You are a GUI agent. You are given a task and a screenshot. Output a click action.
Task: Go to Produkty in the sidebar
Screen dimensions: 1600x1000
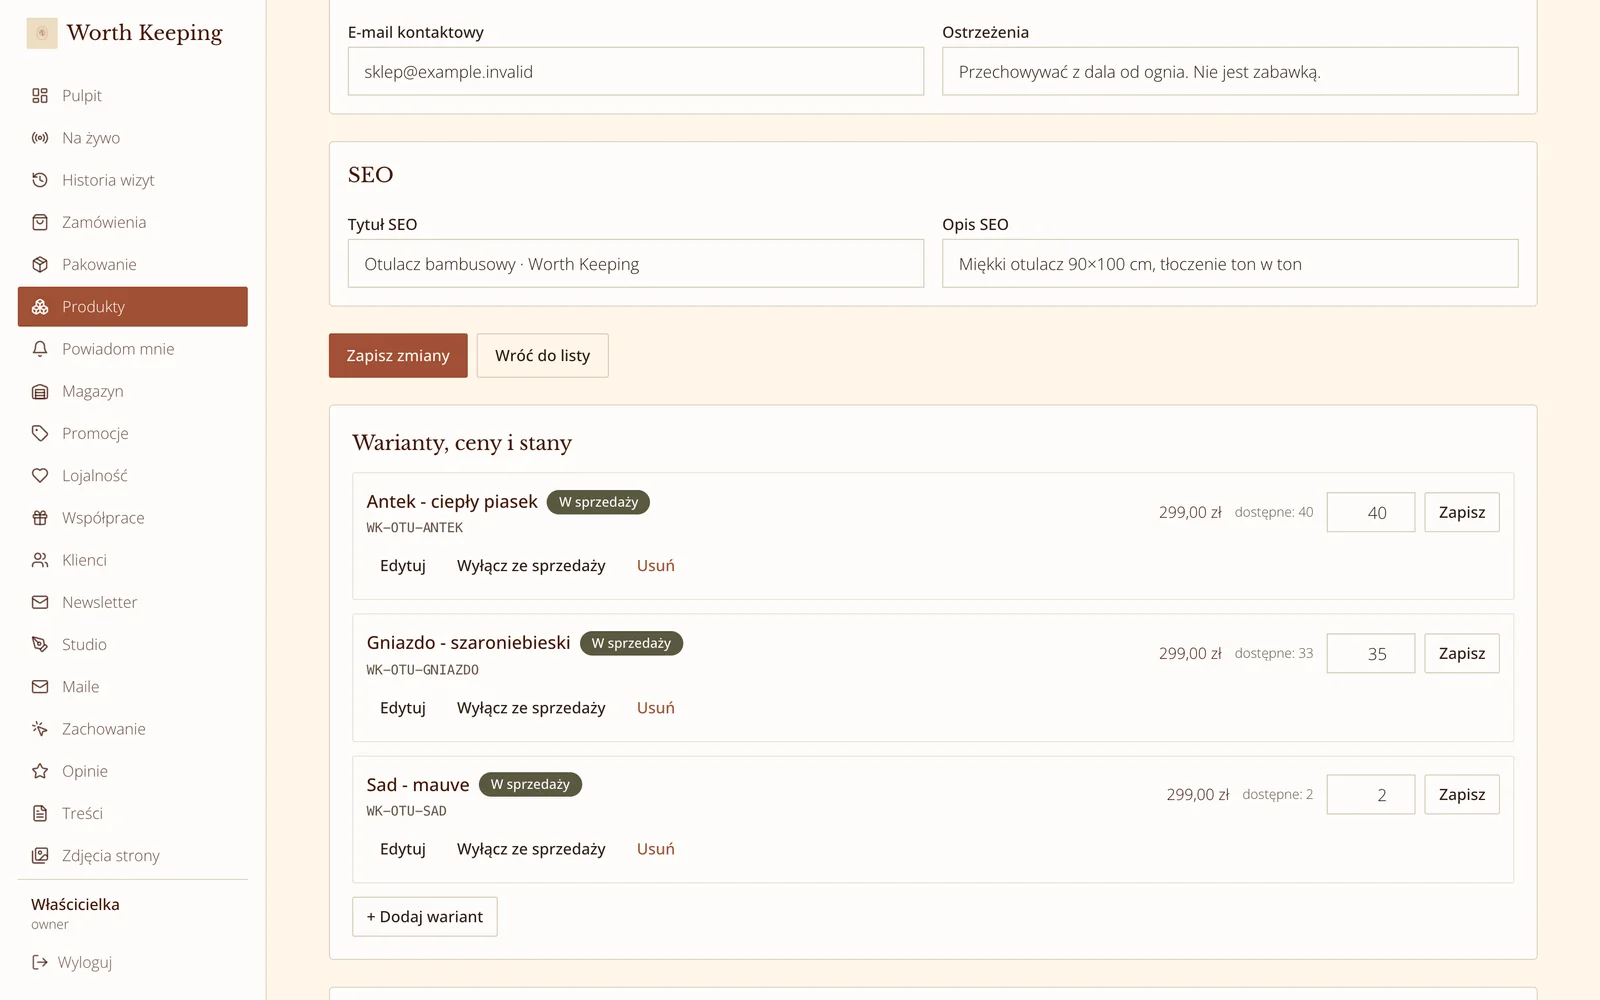133,307
